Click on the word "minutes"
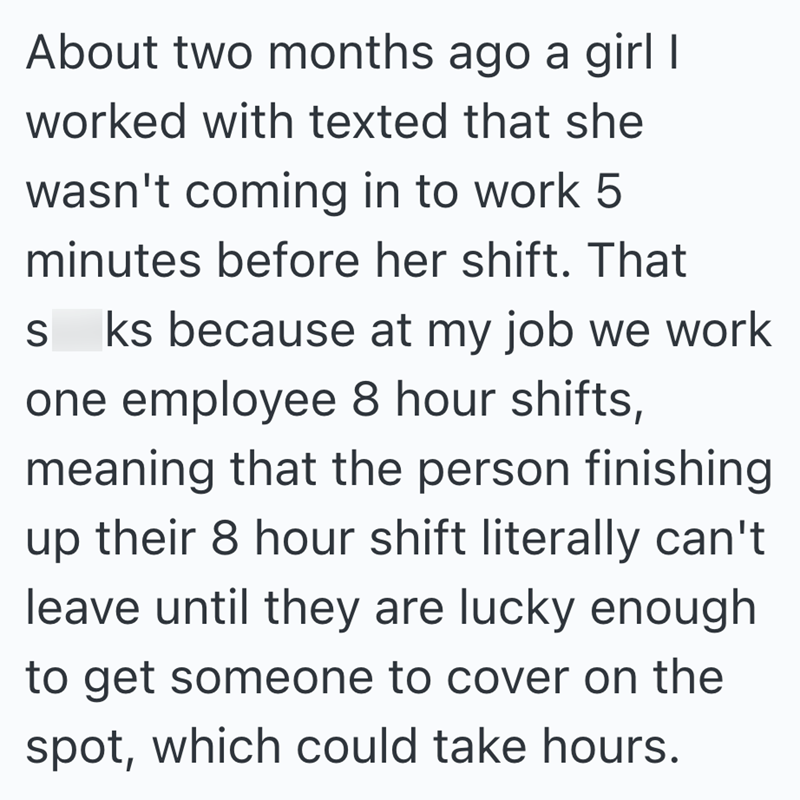 point(113,261)
